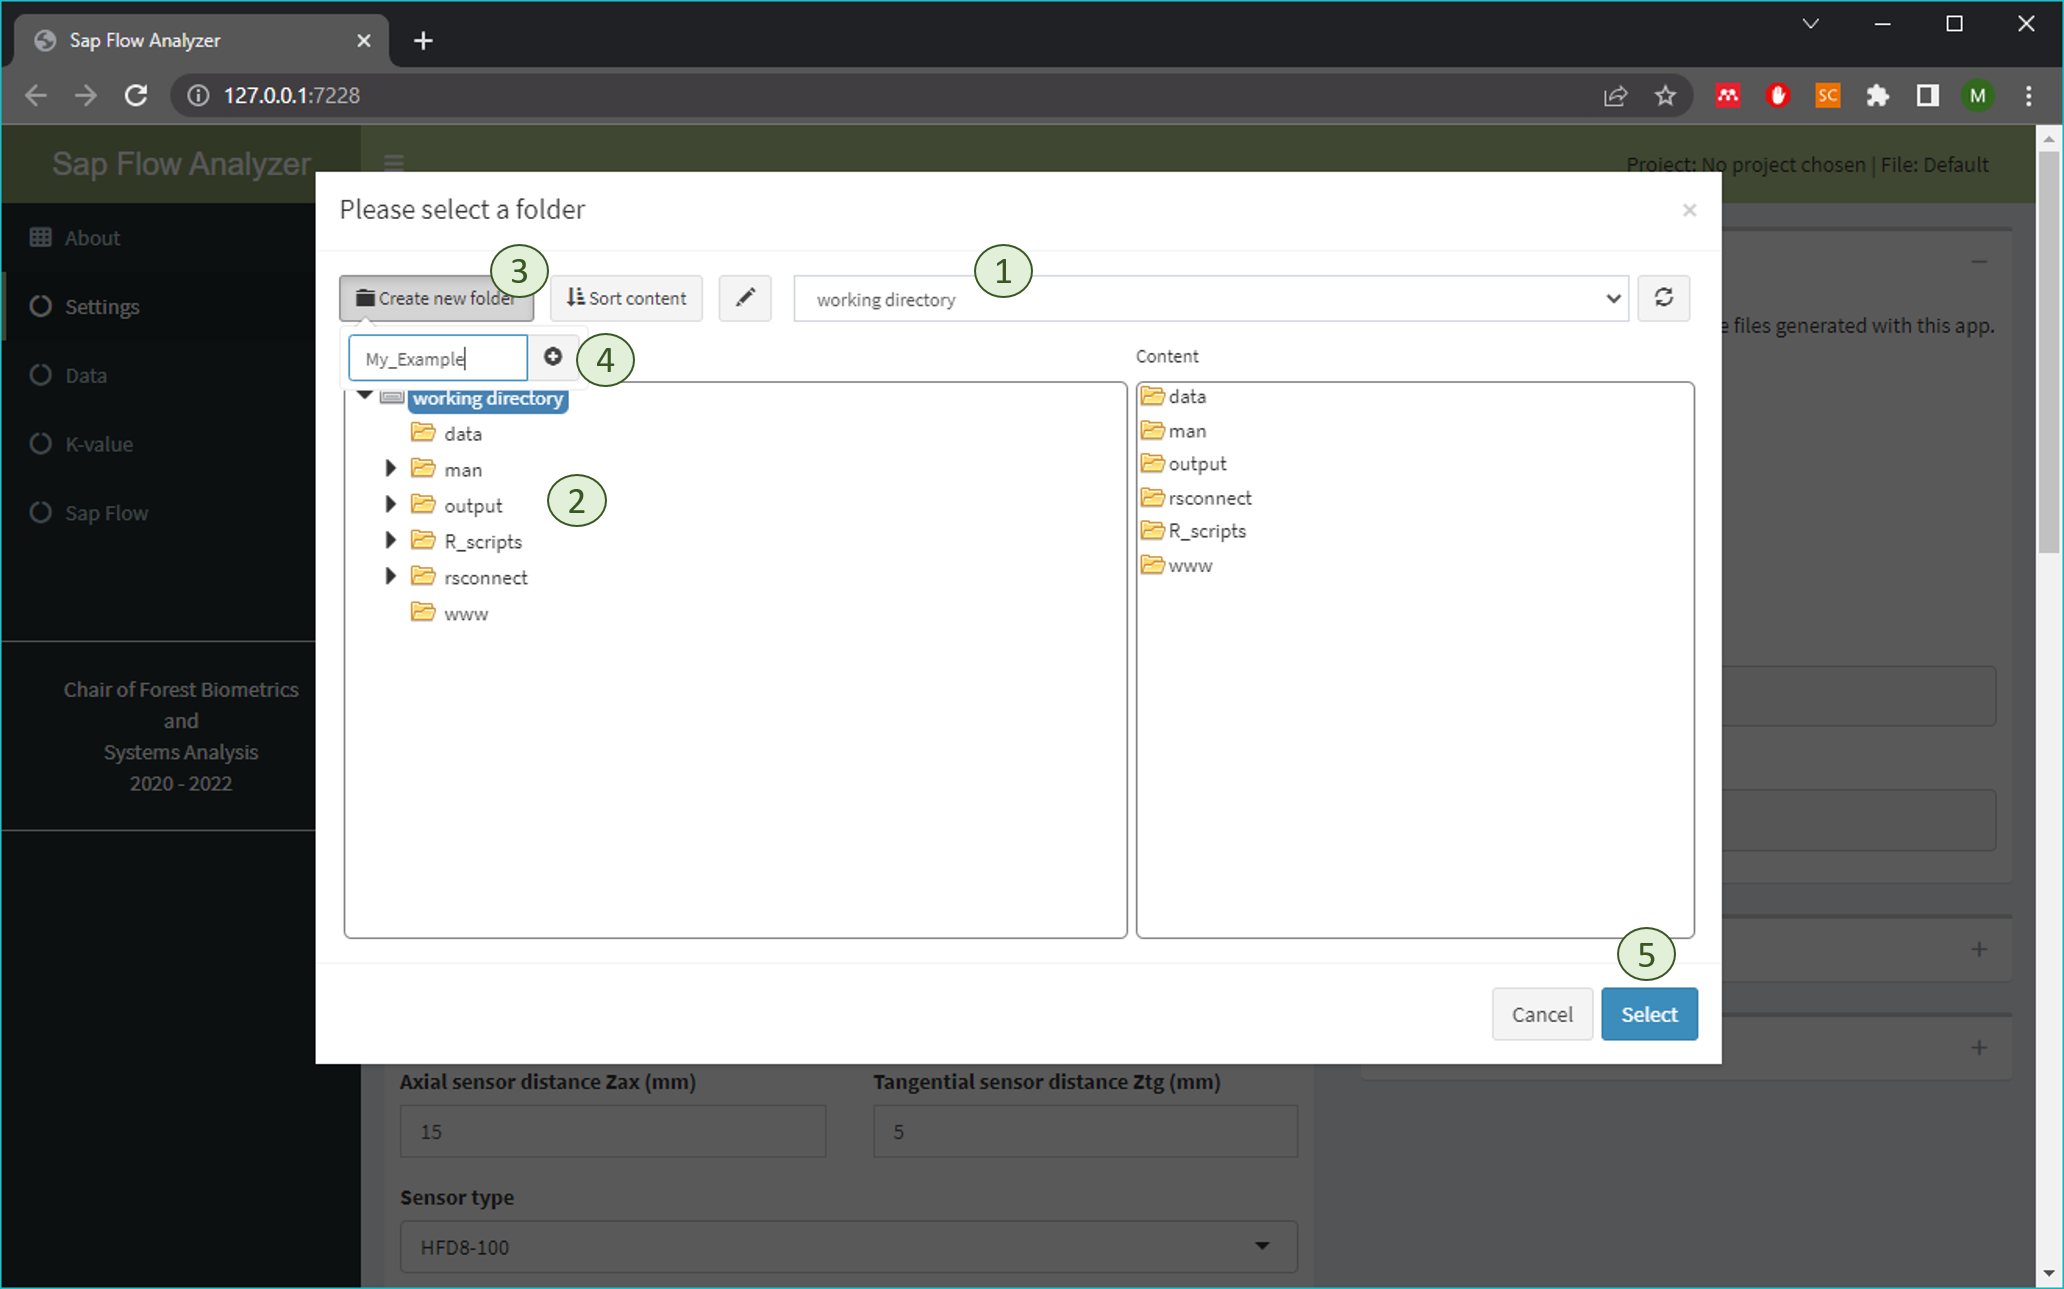Collapse the working directory tree node
Viewport: 2064px width, 1289px height.
pos(365,395)
